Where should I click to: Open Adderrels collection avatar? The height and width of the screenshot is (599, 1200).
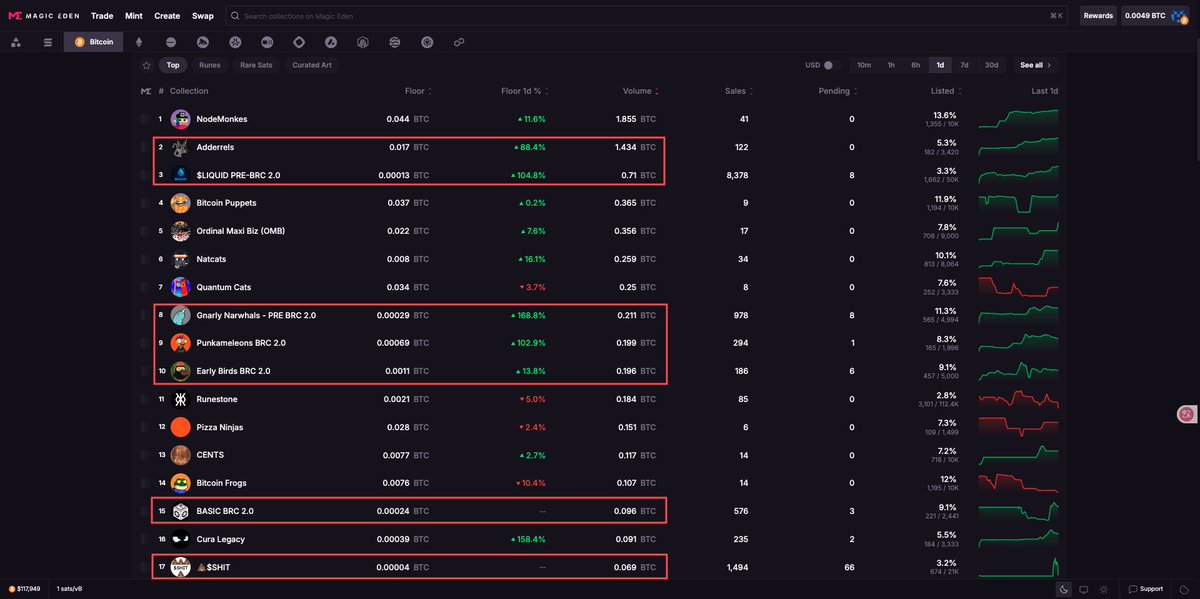180,147
